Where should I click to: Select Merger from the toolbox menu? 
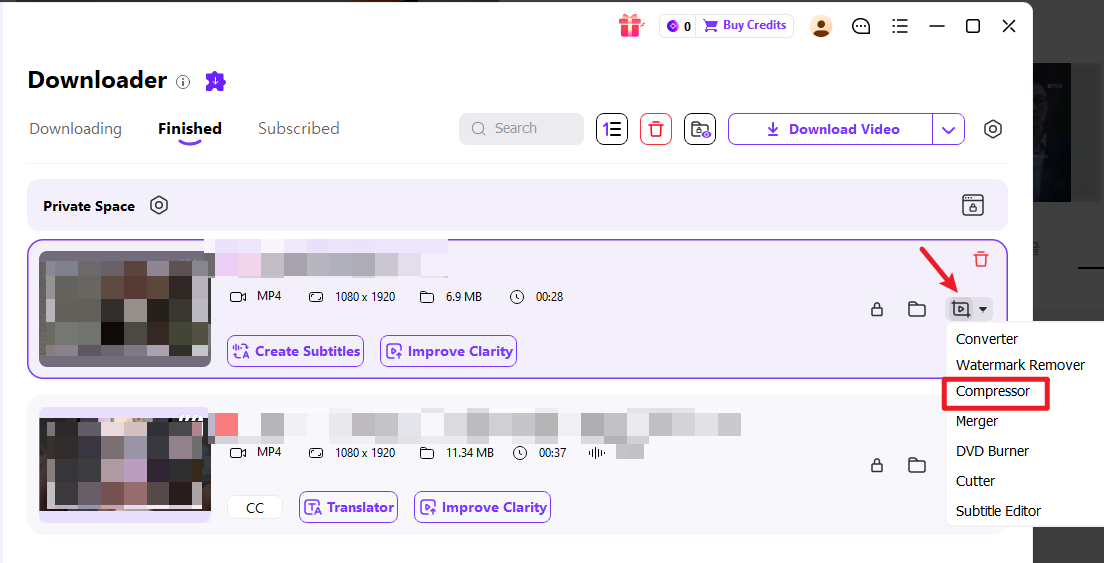[x=977, y=422]
